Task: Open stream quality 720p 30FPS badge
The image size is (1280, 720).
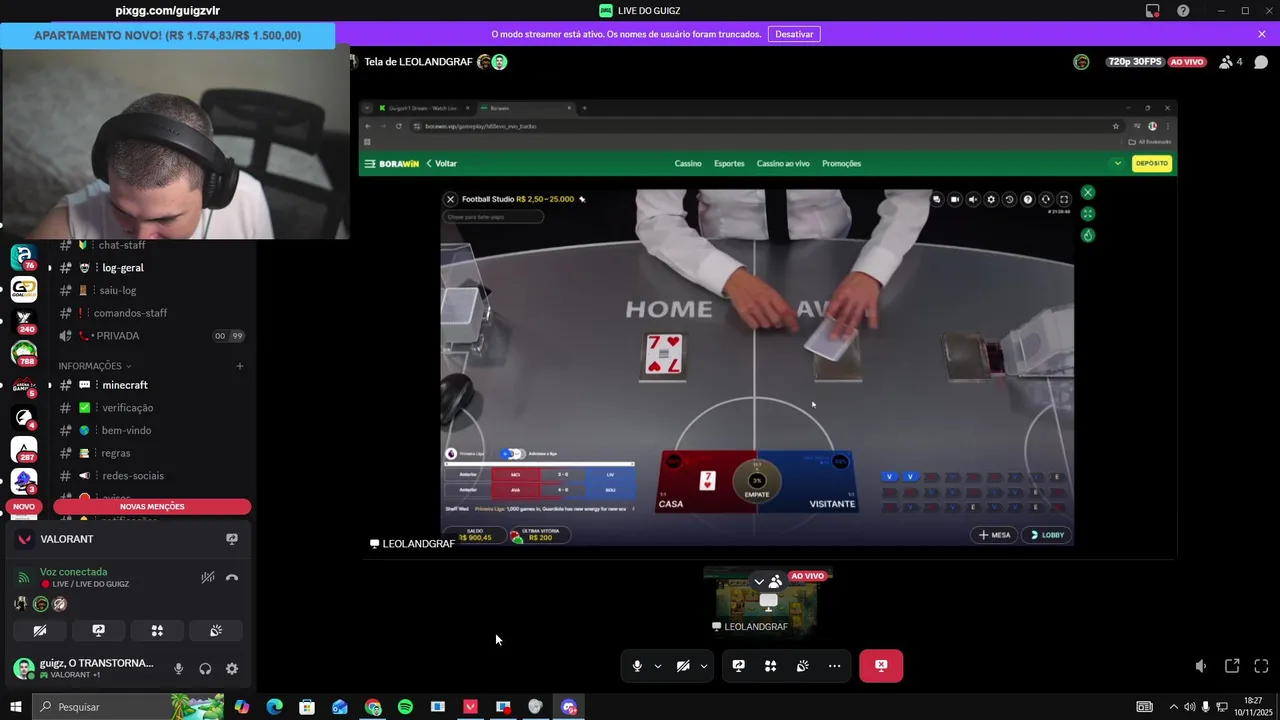Action: point(1135,62)
